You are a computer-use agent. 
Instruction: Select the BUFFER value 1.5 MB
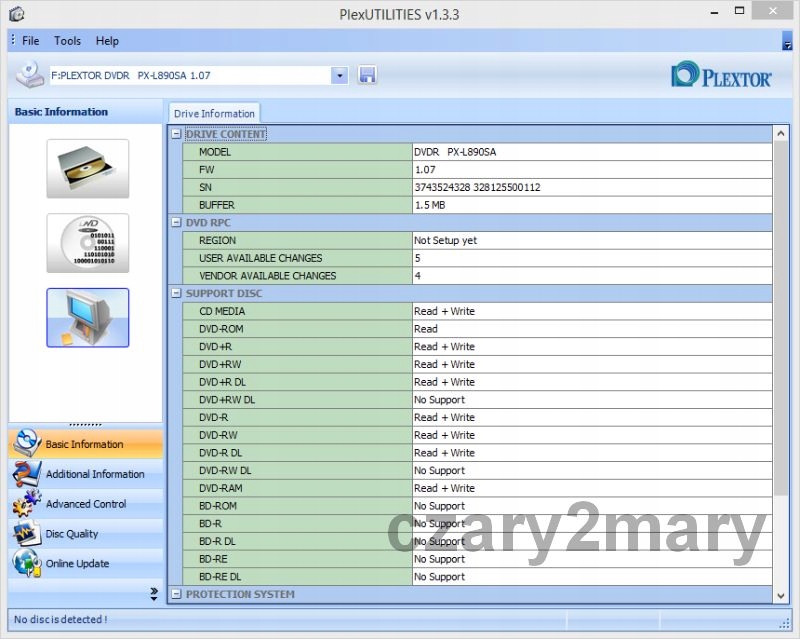[430, 205]
